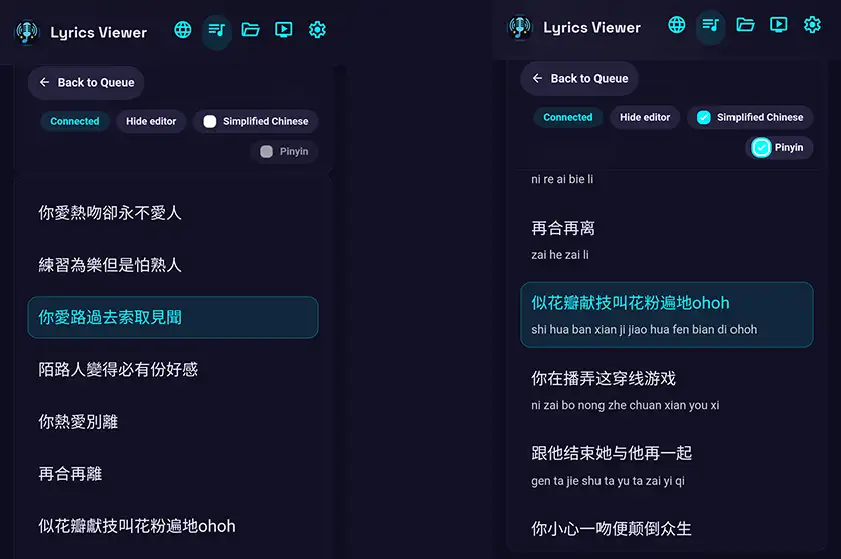Click the microphone logo in right Lyrics Viewer
This screenshot has height=559, width=841.
coord(520,27)
